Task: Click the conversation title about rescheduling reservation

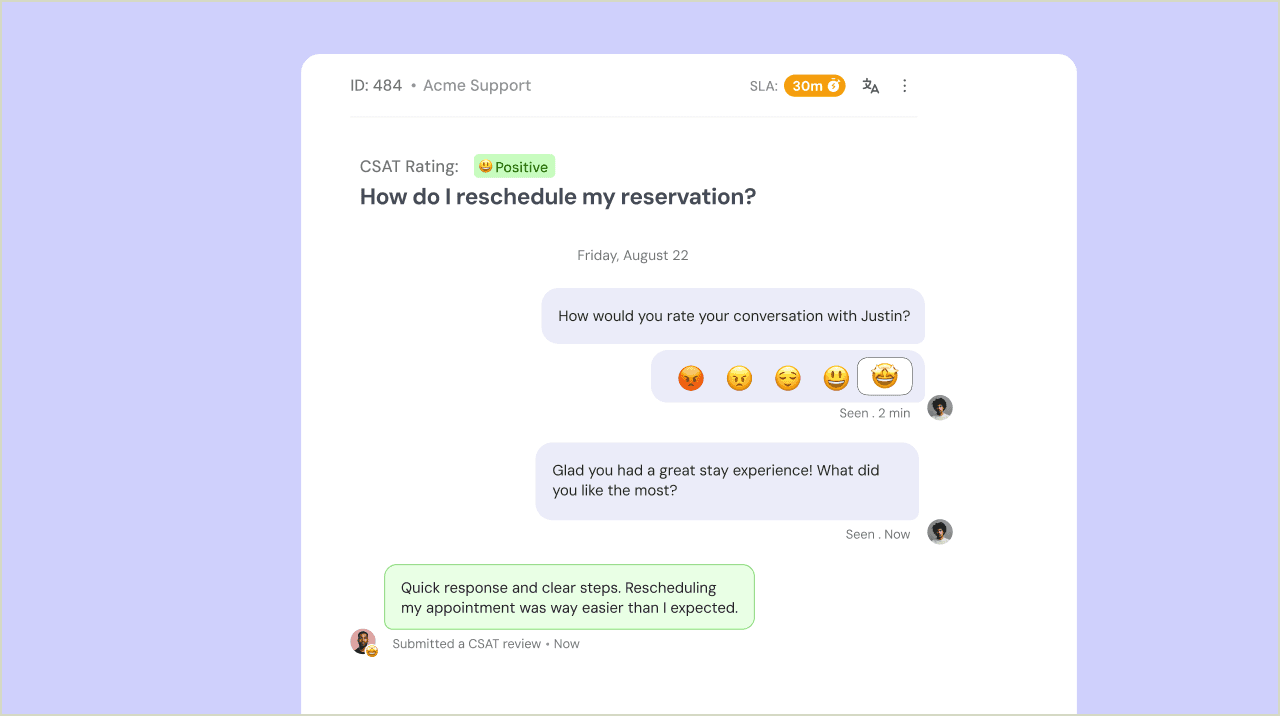Action: pos(558,197)
